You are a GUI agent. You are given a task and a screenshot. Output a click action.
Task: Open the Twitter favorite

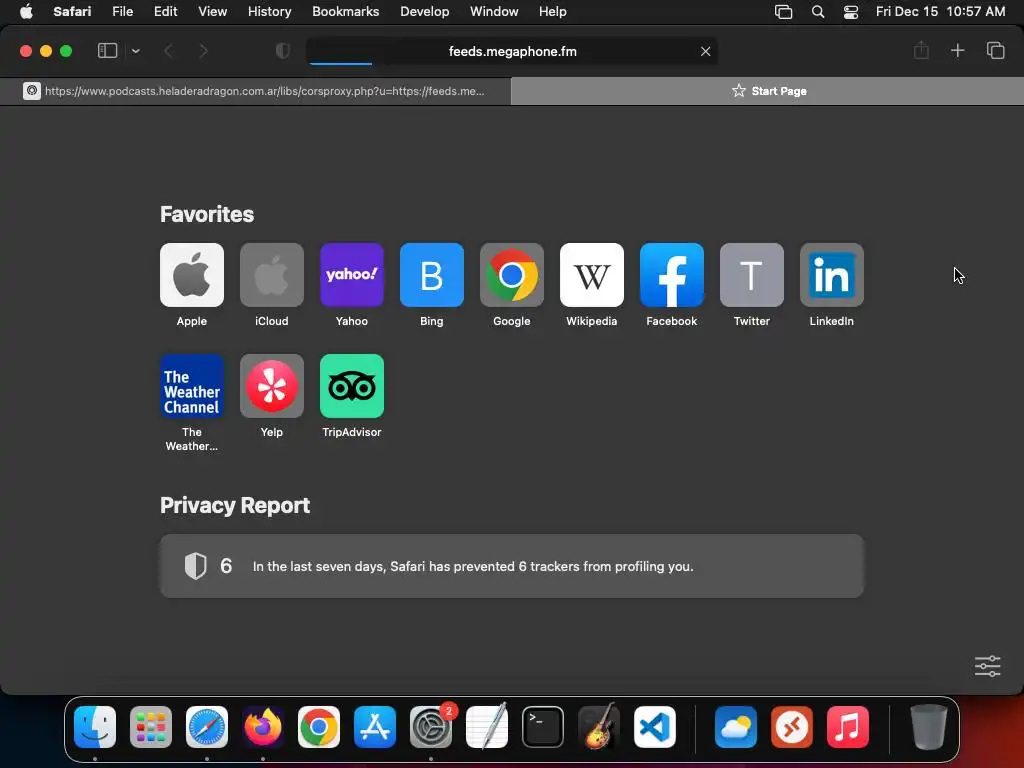click(752, 285)
